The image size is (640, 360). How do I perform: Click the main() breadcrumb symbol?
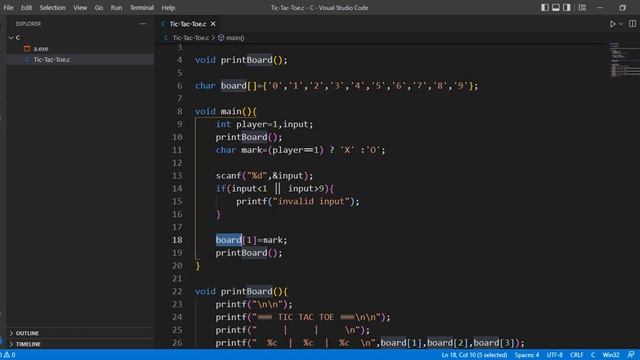235,38
